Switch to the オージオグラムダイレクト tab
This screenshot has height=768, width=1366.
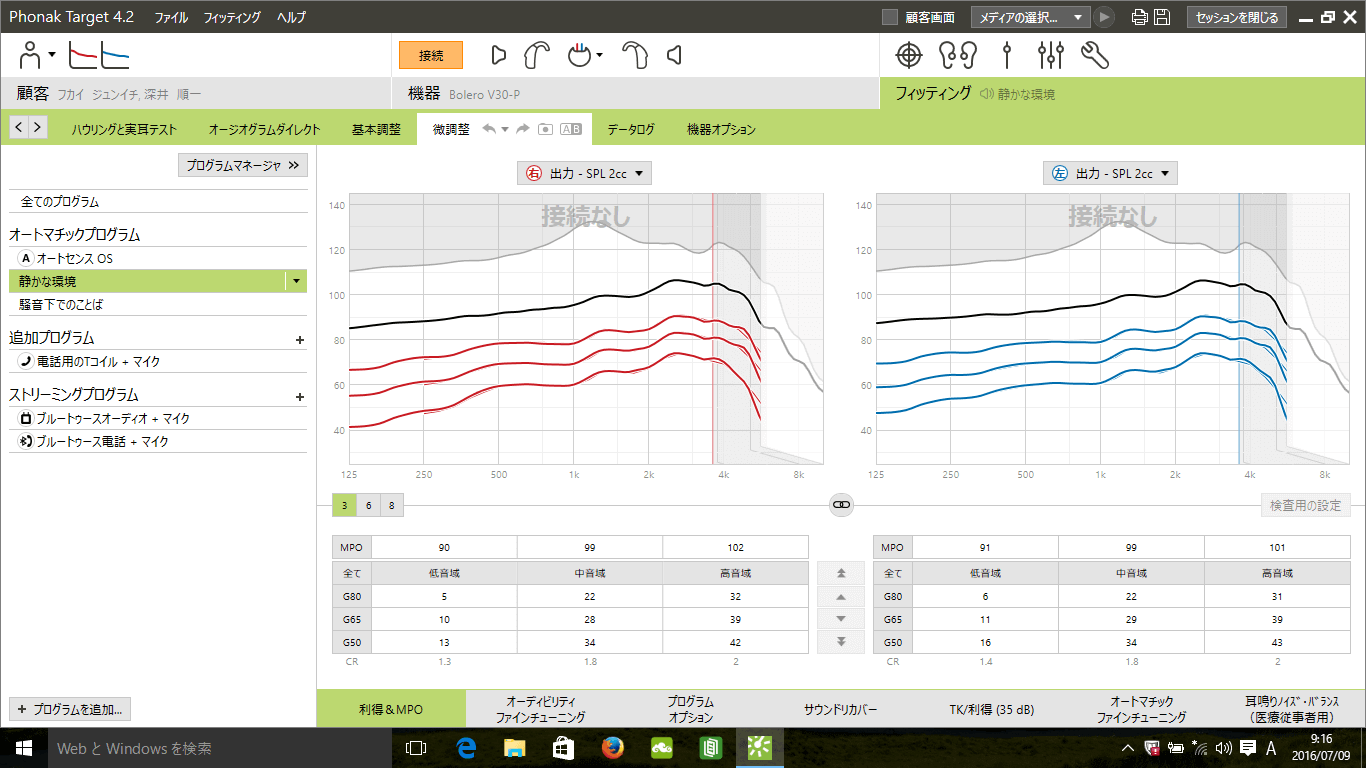point(264,129)
